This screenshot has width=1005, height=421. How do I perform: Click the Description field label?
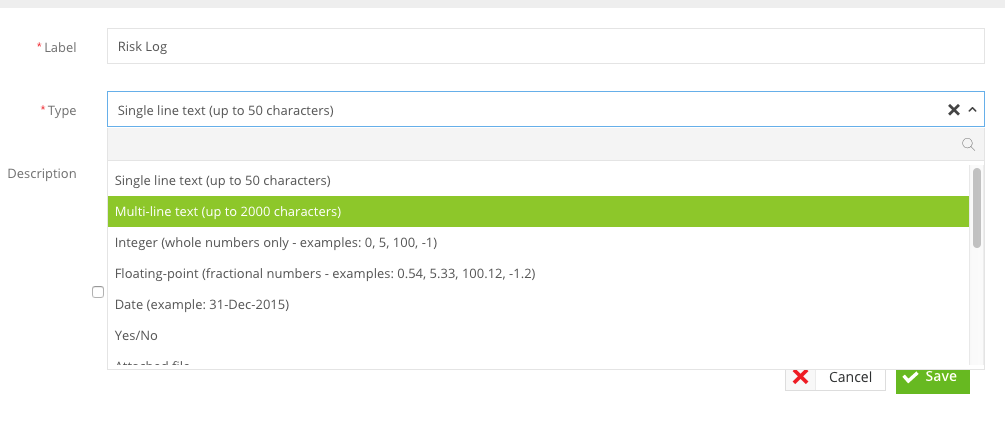pos(42,174)
